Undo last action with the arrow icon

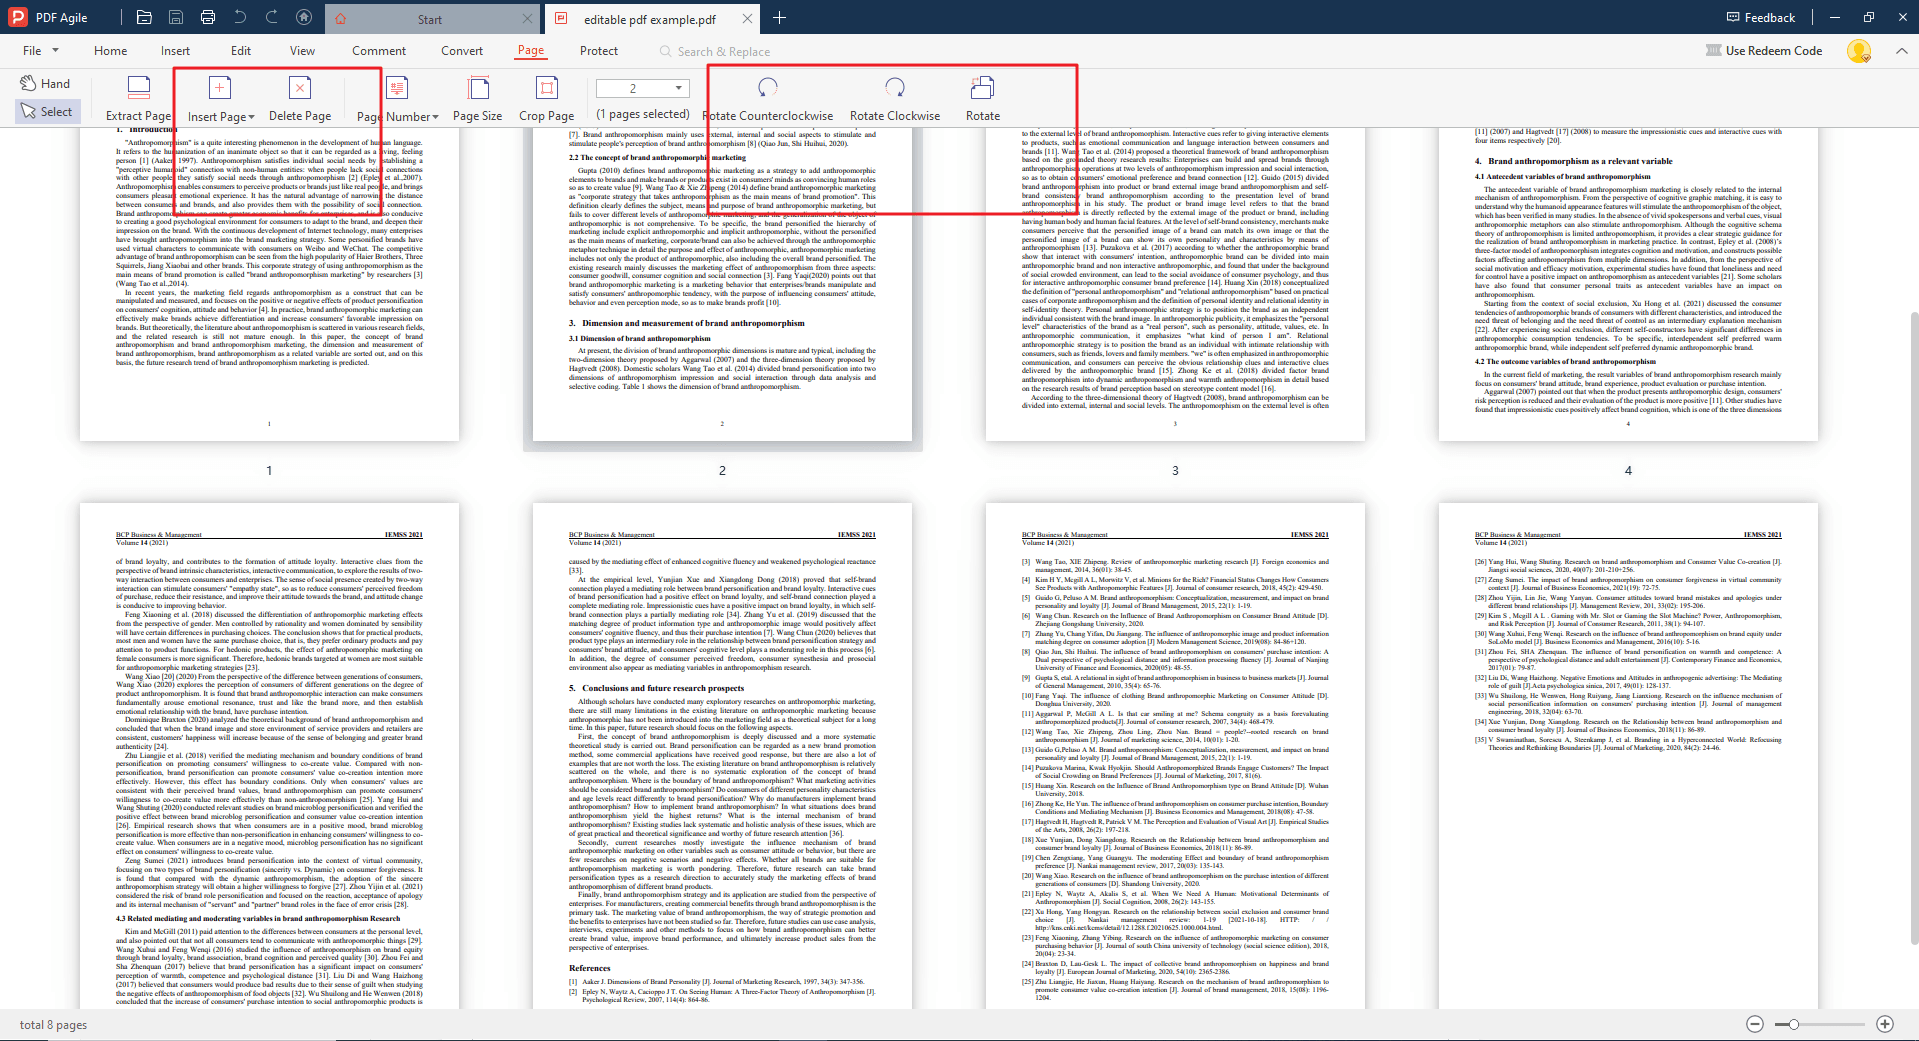coord(239,17)
